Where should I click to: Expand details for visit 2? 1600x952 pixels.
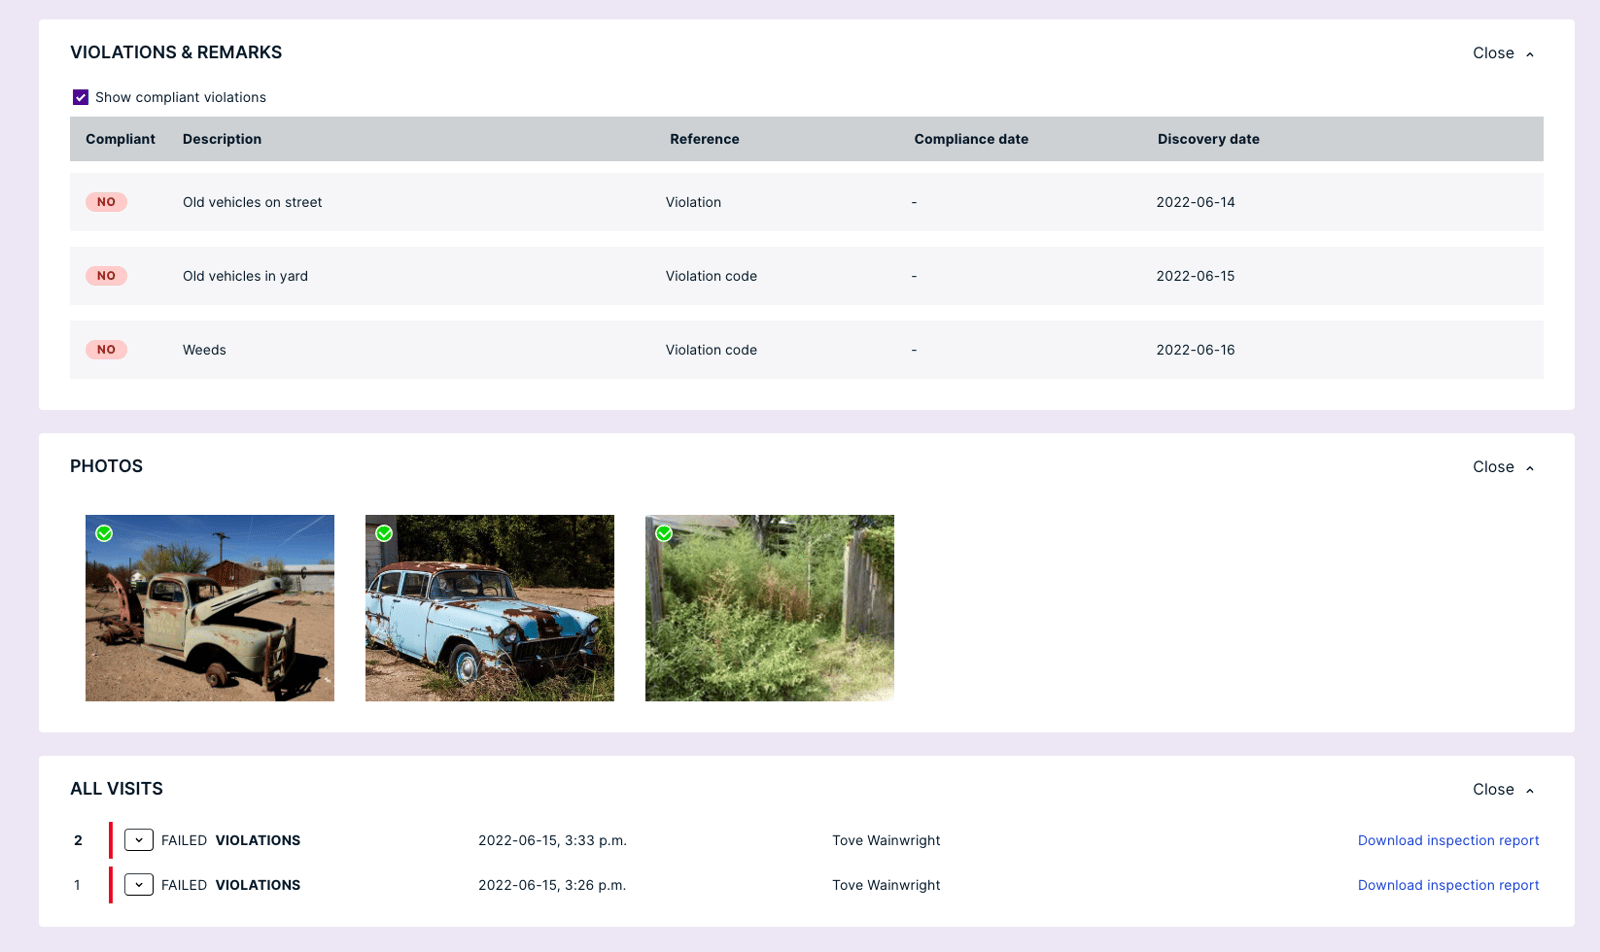(x=138, y=840)
